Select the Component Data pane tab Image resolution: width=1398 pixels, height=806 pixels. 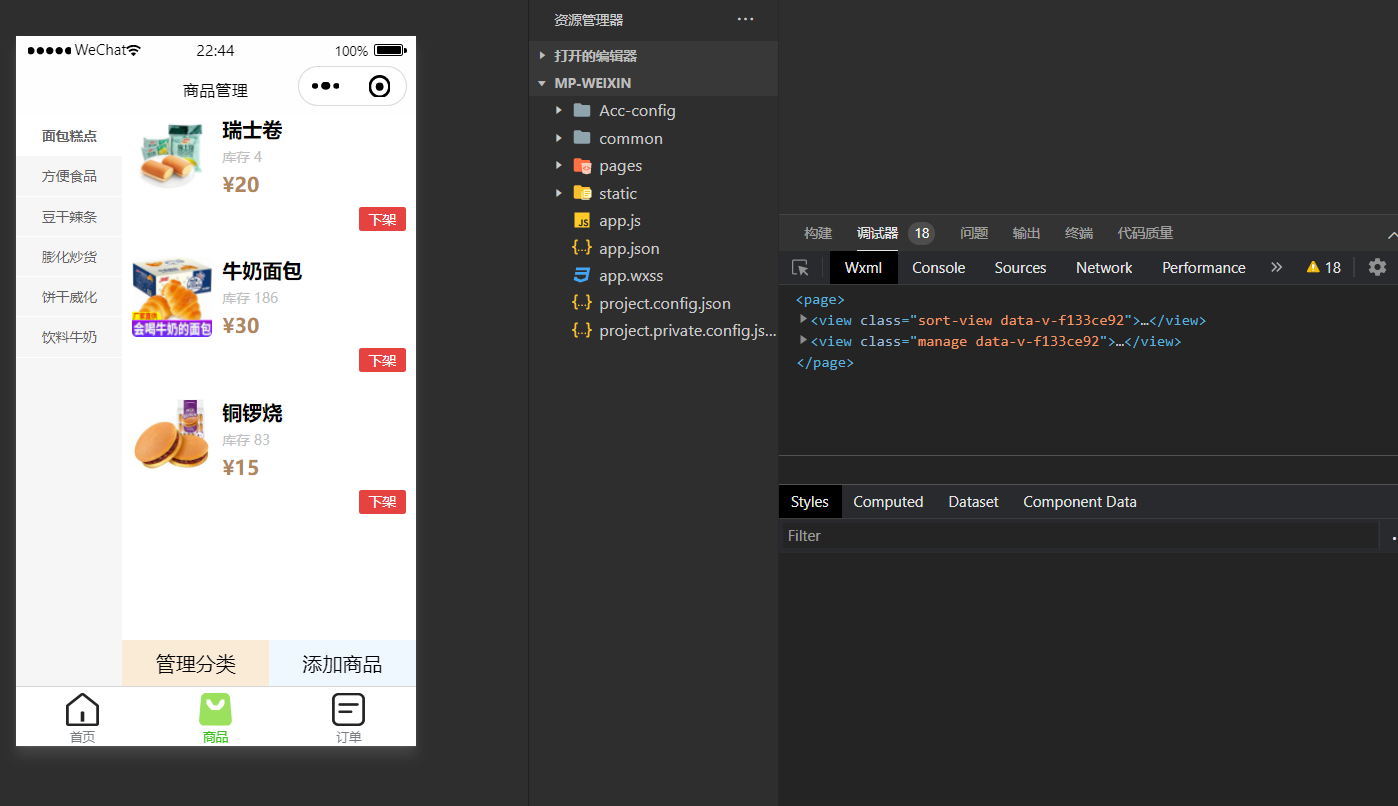[x=1080, y=501]
